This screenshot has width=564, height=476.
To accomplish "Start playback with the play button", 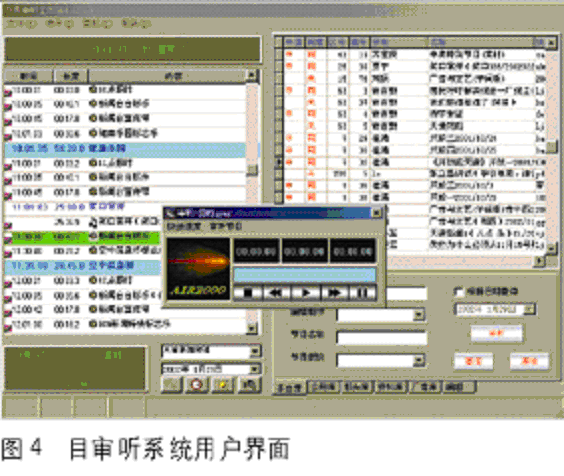I will pos(305,293).
